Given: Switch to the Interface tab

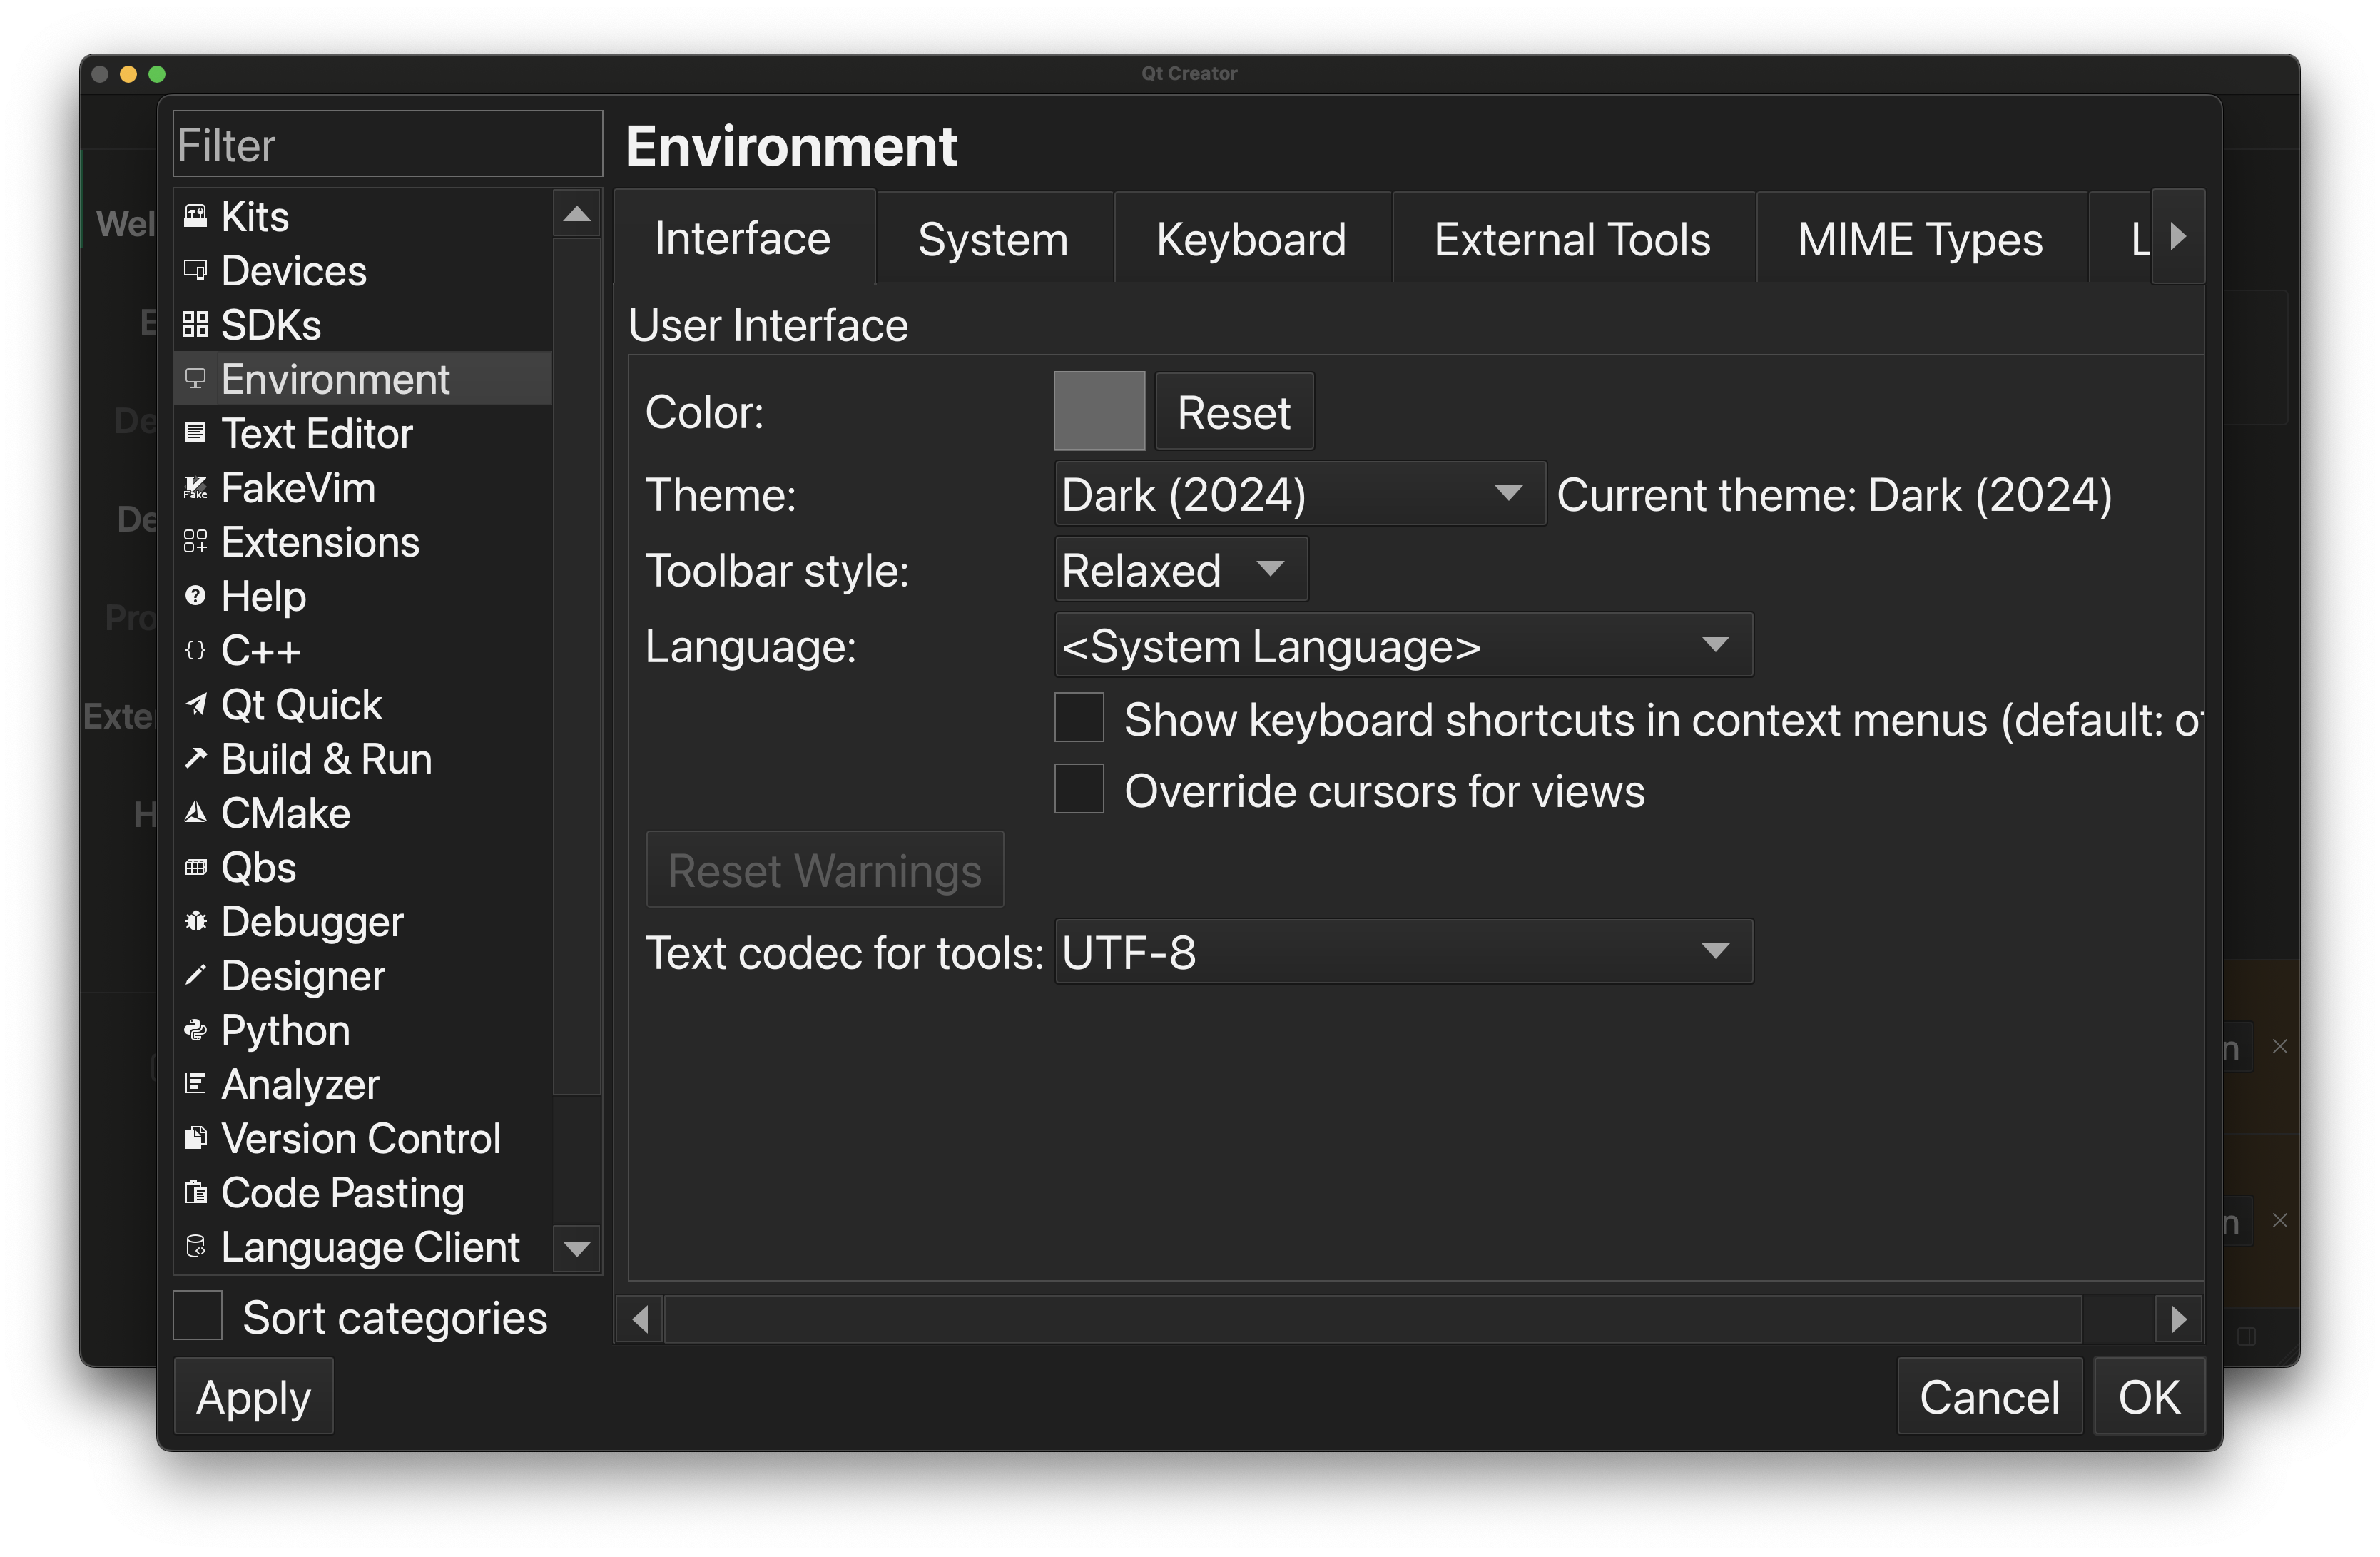Looking at the screenshot, I should click(743, 238).
